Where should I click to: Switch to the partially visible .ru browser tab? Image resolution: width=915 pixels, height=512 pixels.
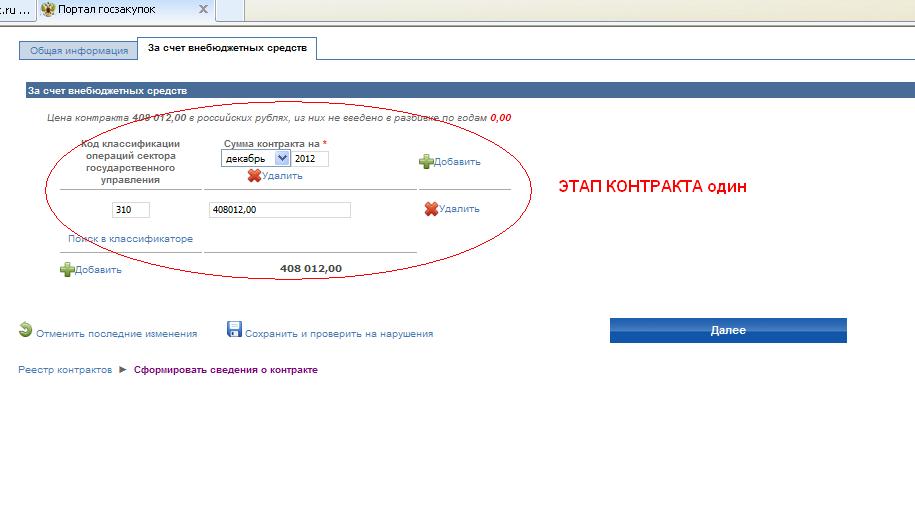pyautogui.click(x=14, y=9)
